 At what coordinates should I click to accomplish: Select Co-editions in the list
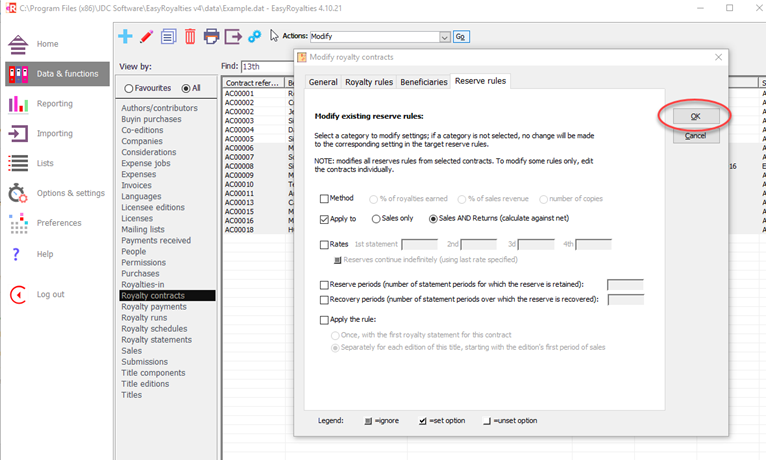pos(142,130)
